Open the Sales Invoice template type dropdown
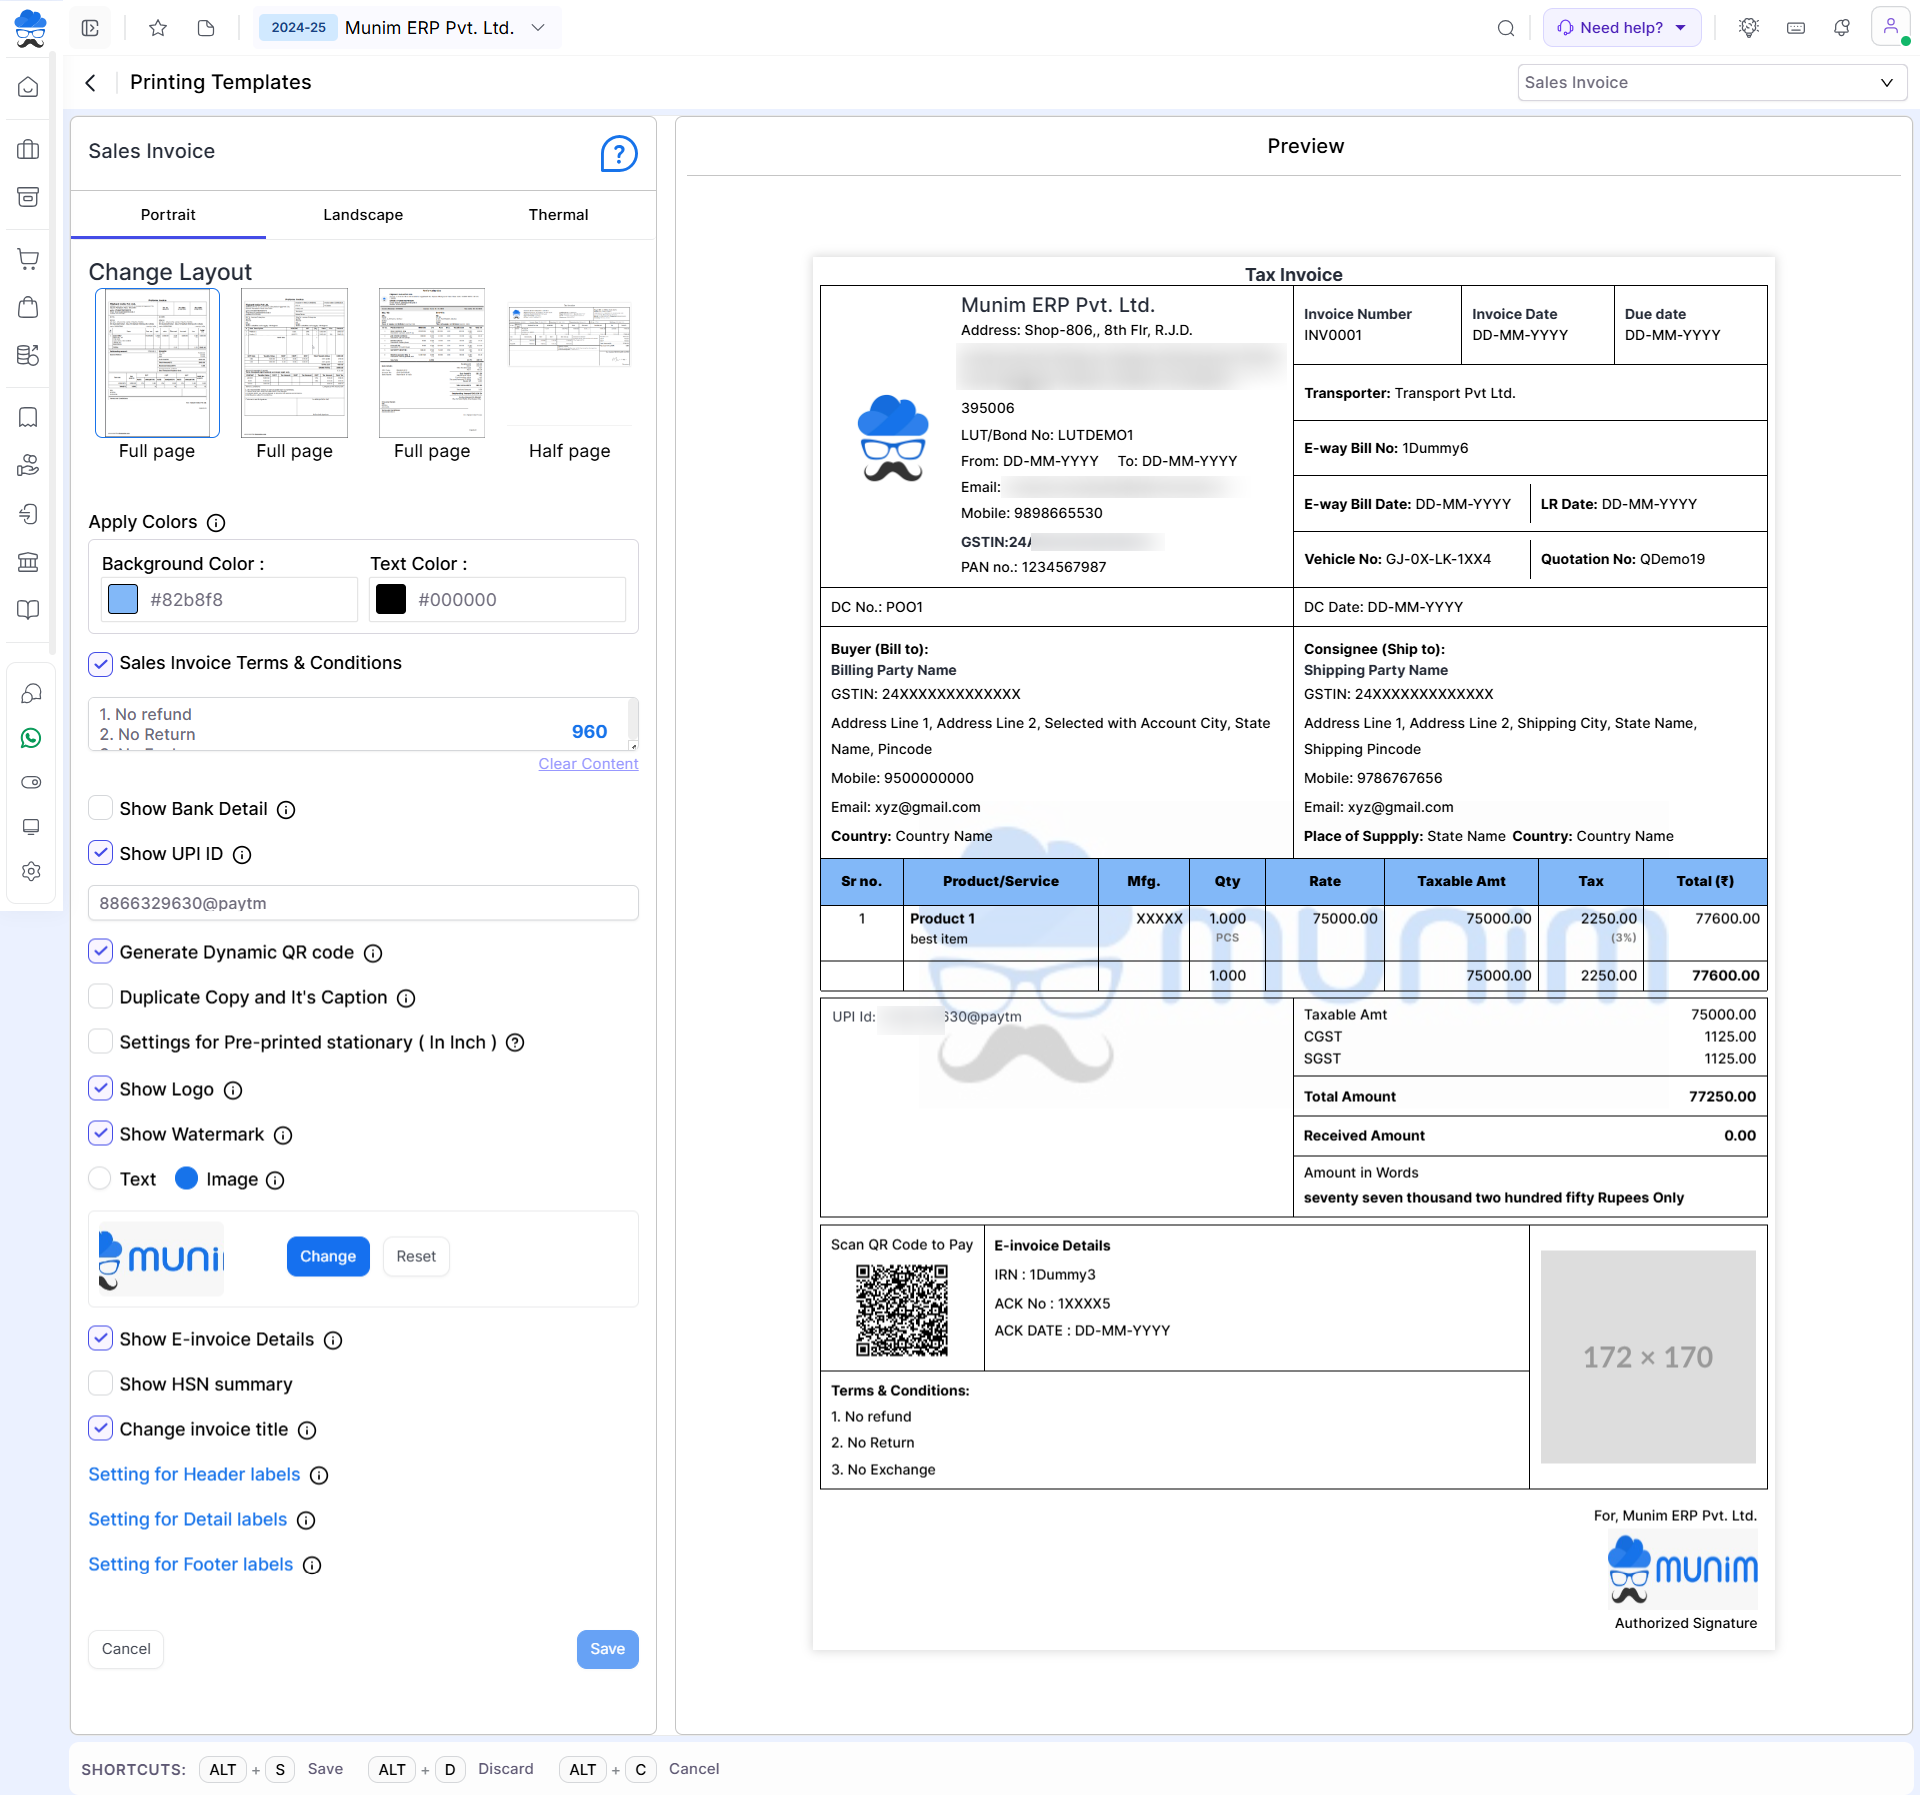Image resolution: width=1920 pixels, height=1797 pixels. (x=1711, y=83)
